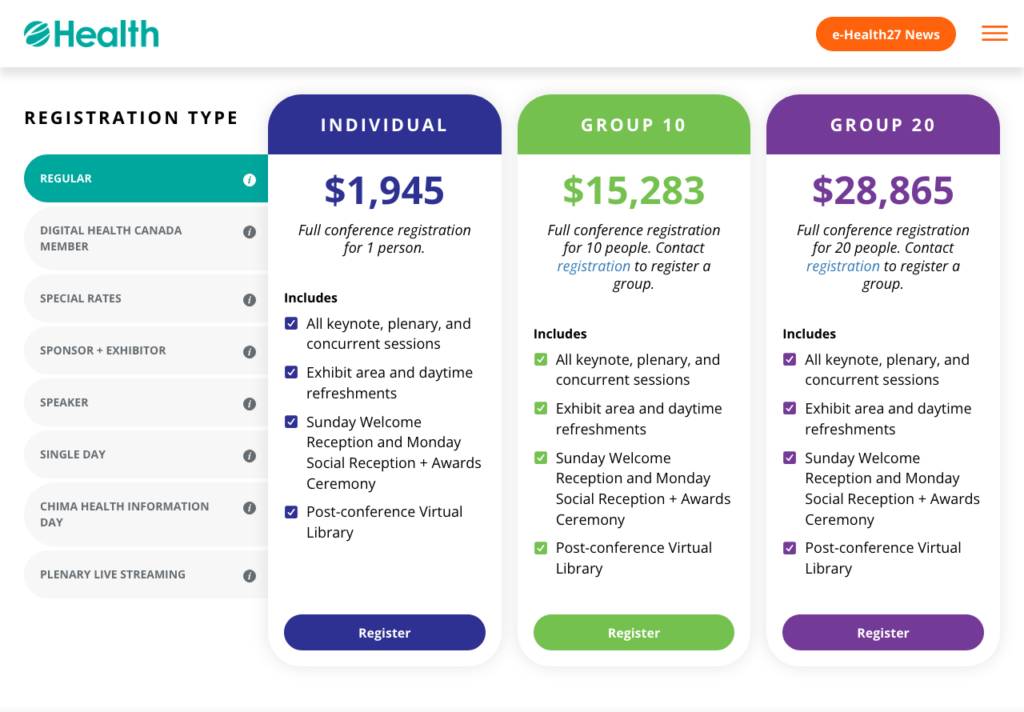
Task: Click info icon beside Digital Health Canada Member
Action: pyautogui.click(x=249, y=232)
